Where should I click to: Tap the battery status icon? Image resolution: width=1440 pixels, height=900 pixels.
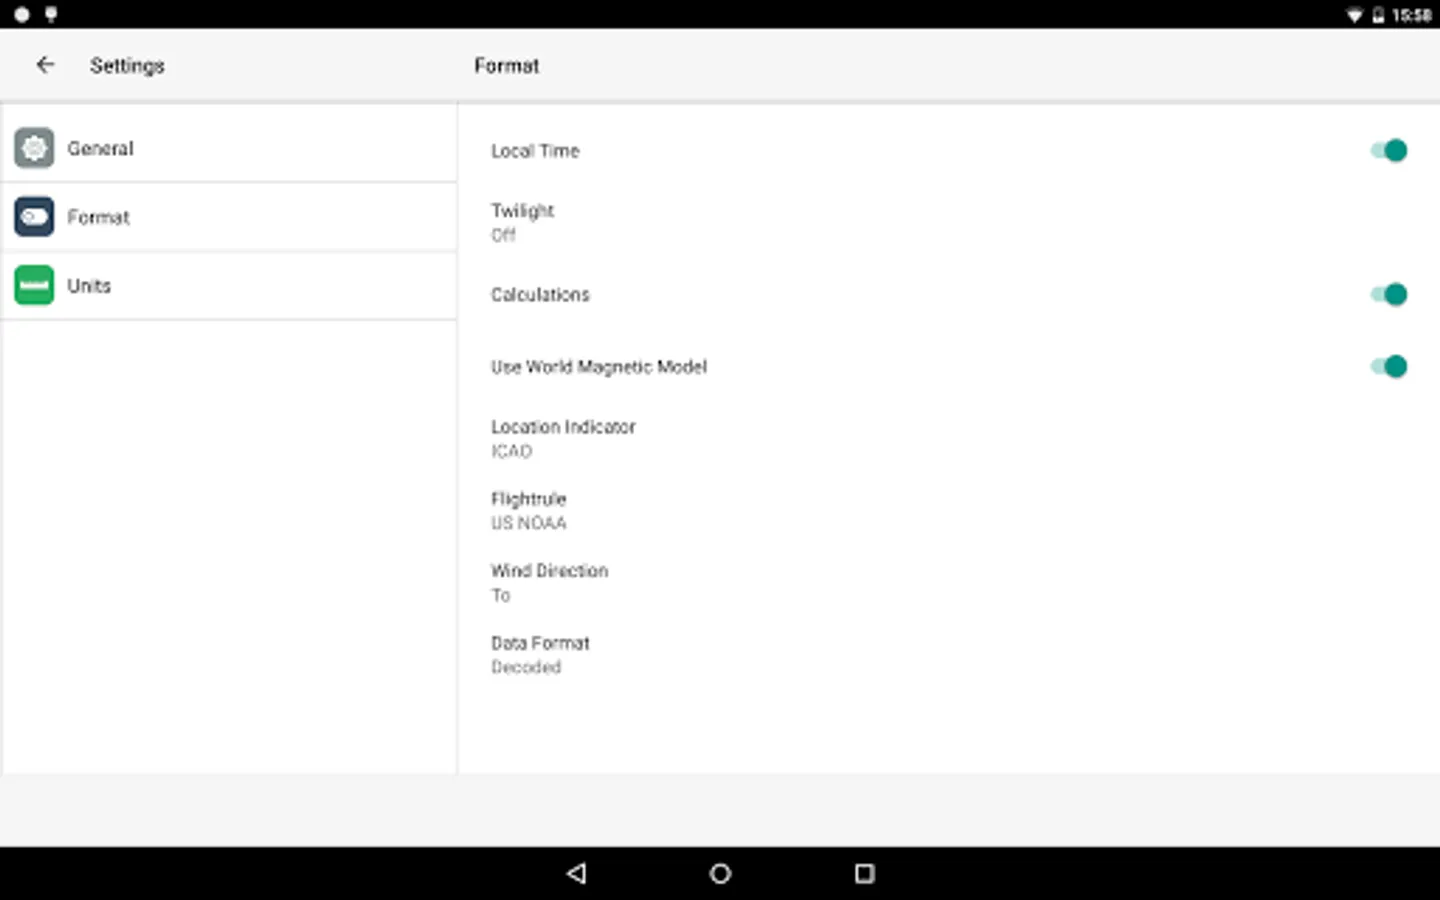[1378, 15]
